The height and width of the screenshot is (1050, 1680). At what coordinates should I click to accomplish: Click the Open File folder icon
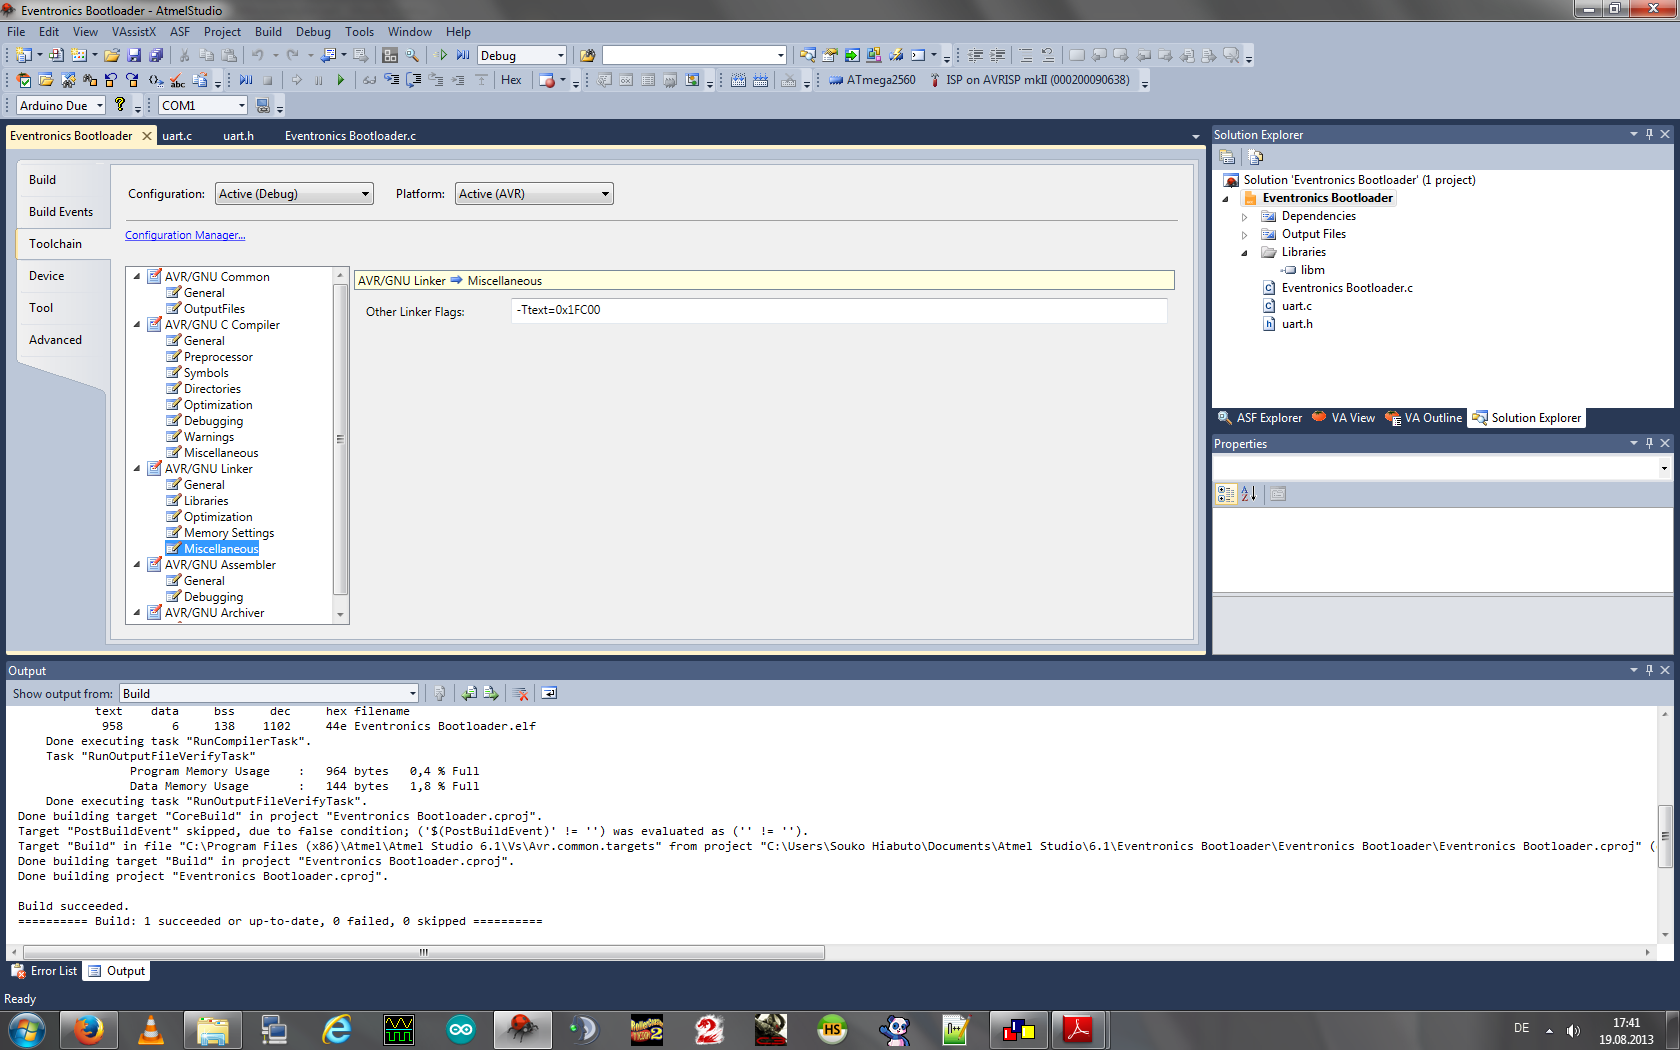(112, 55)
